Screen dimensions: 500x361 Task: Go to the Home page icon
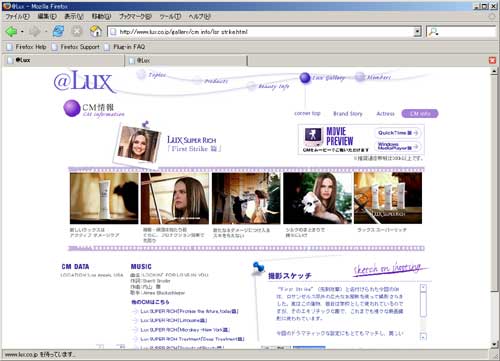pyautogui.click(x=96, y=31)
